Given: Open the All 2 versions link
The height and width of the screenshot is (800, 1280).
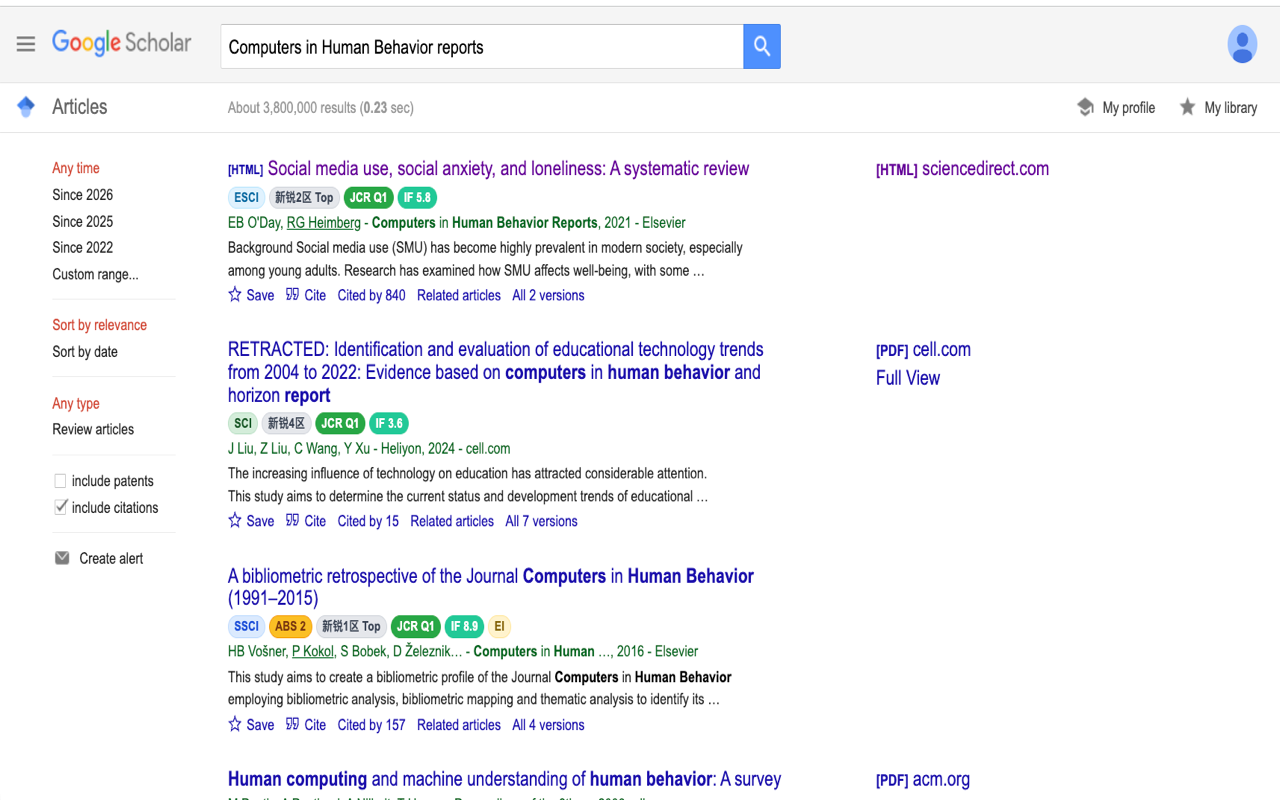Looking at the screenshot, I should (548, 295).
